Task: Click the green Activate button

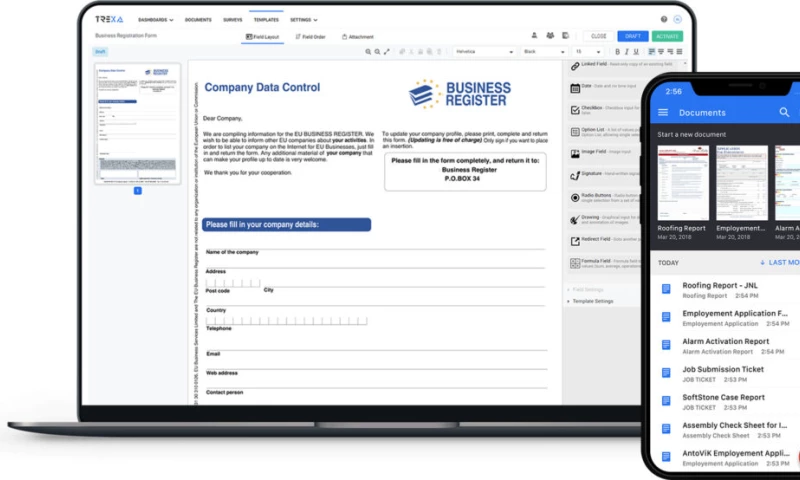Action: [667, 36]
